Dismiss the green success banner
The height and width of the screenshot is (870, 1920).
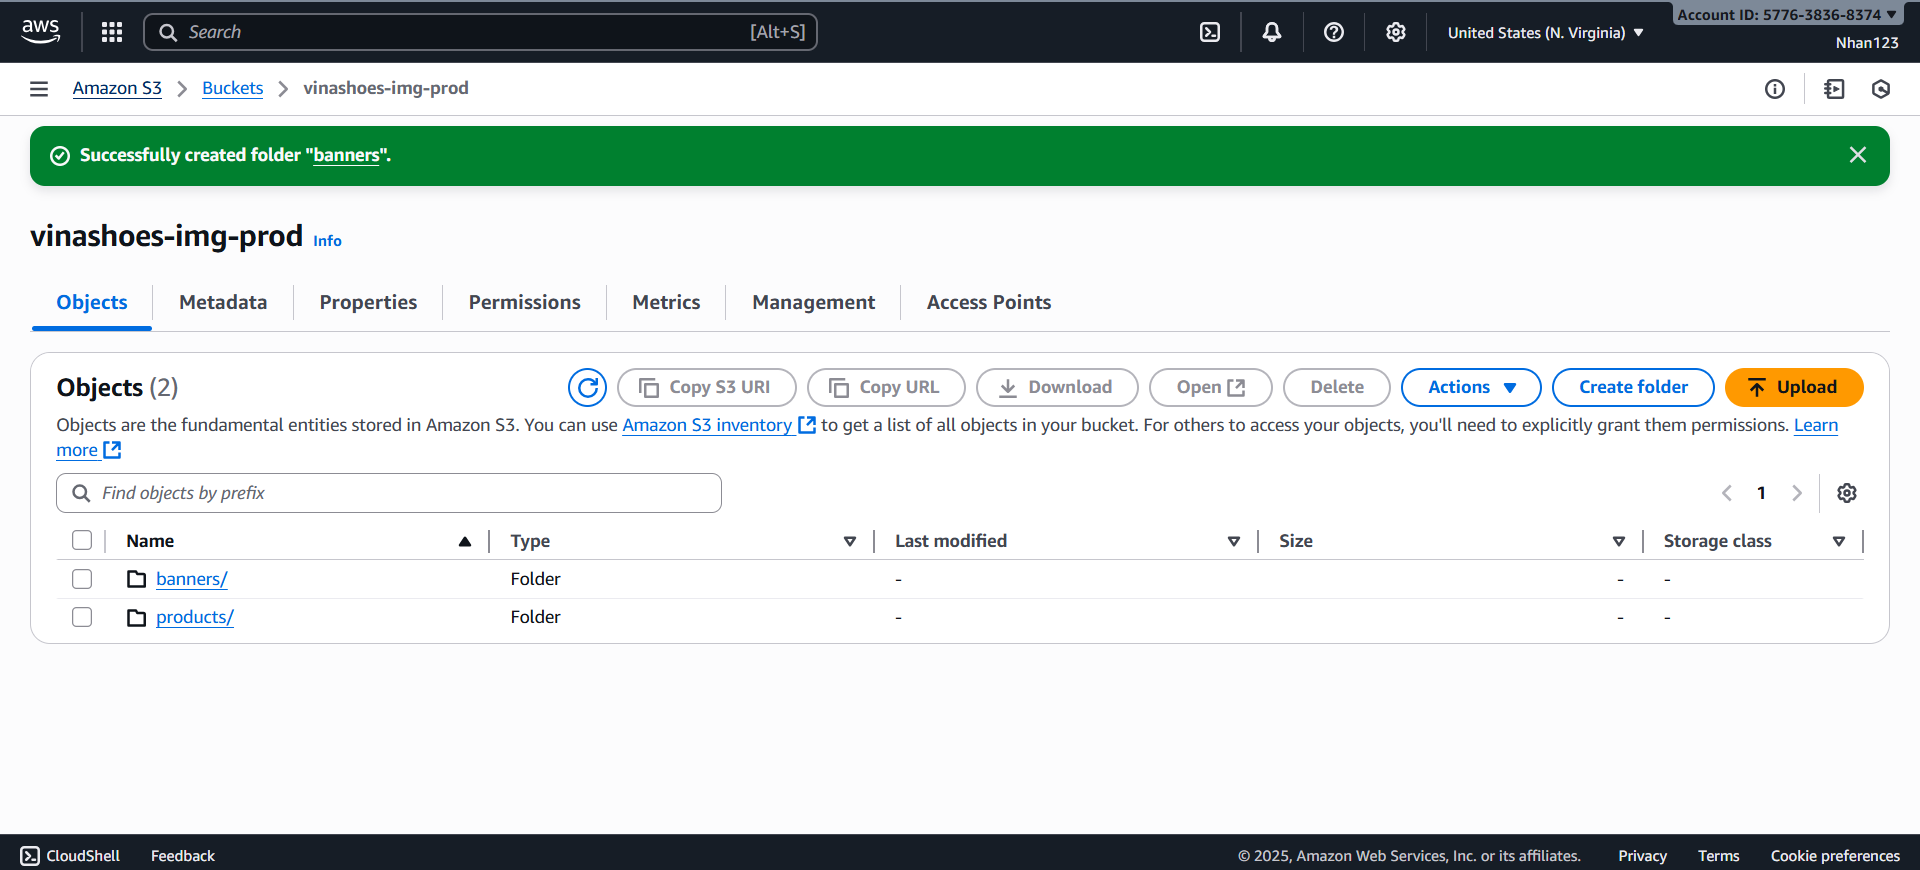[x=1858, y=155]
